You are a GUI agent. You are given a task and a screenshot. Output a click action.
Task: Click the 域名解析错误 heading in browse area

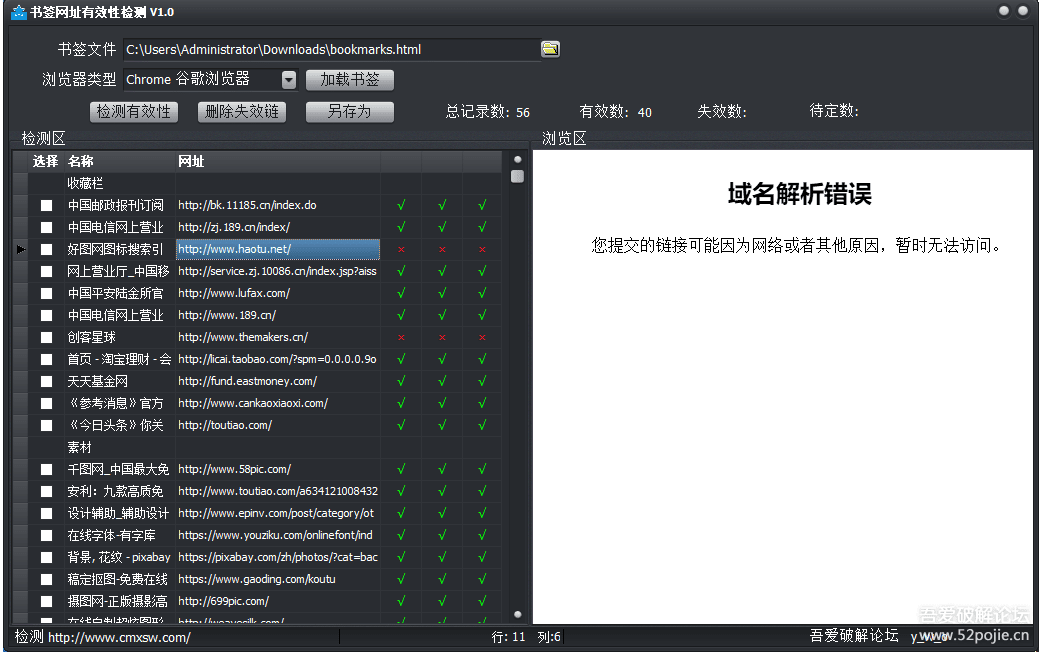799,194
